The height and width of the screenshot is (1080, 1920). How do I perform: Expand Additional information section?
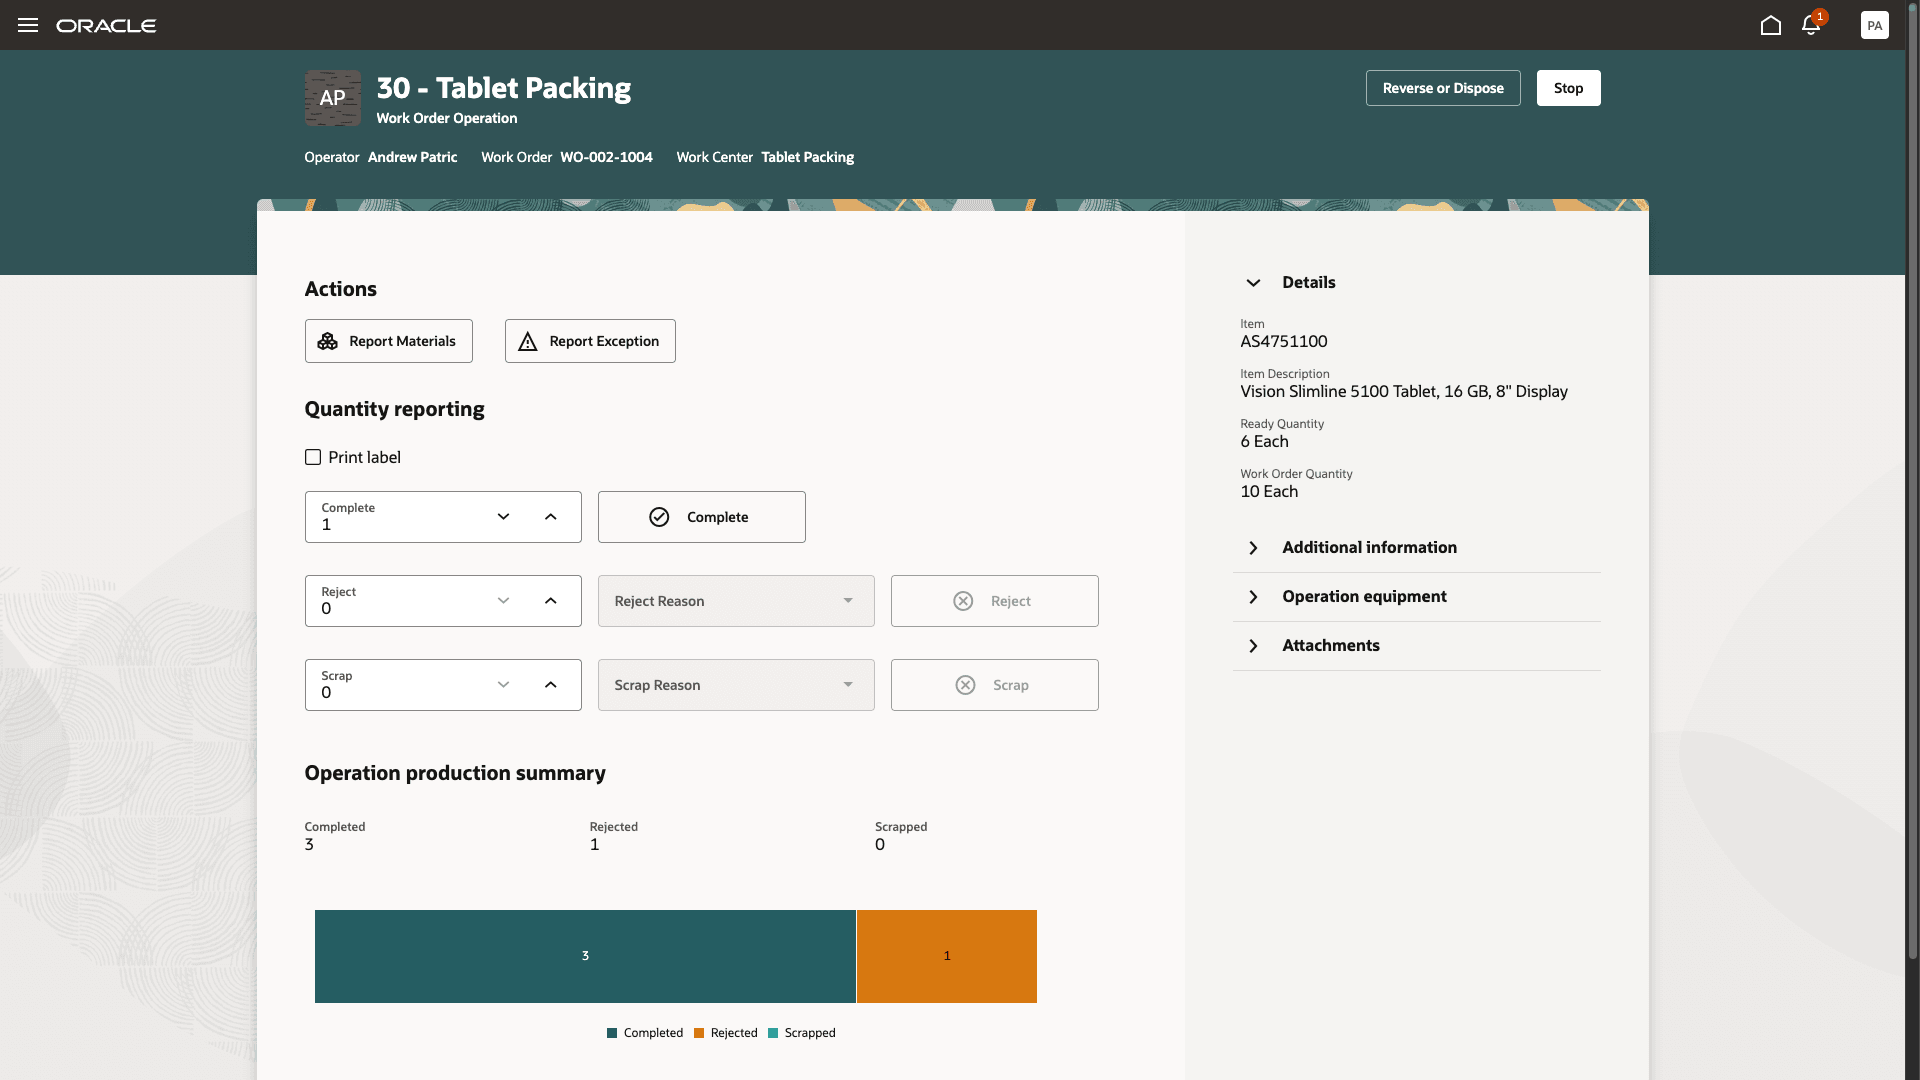1368,548
